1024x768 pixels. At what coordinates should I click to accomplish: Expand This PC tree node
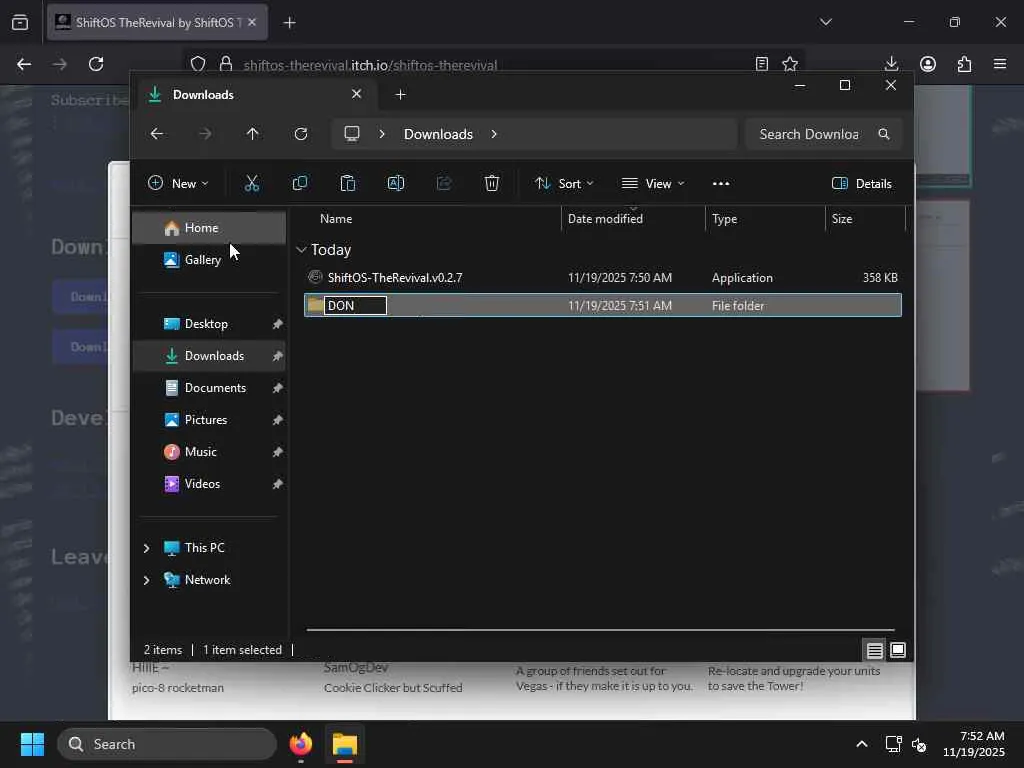point(146,548)
